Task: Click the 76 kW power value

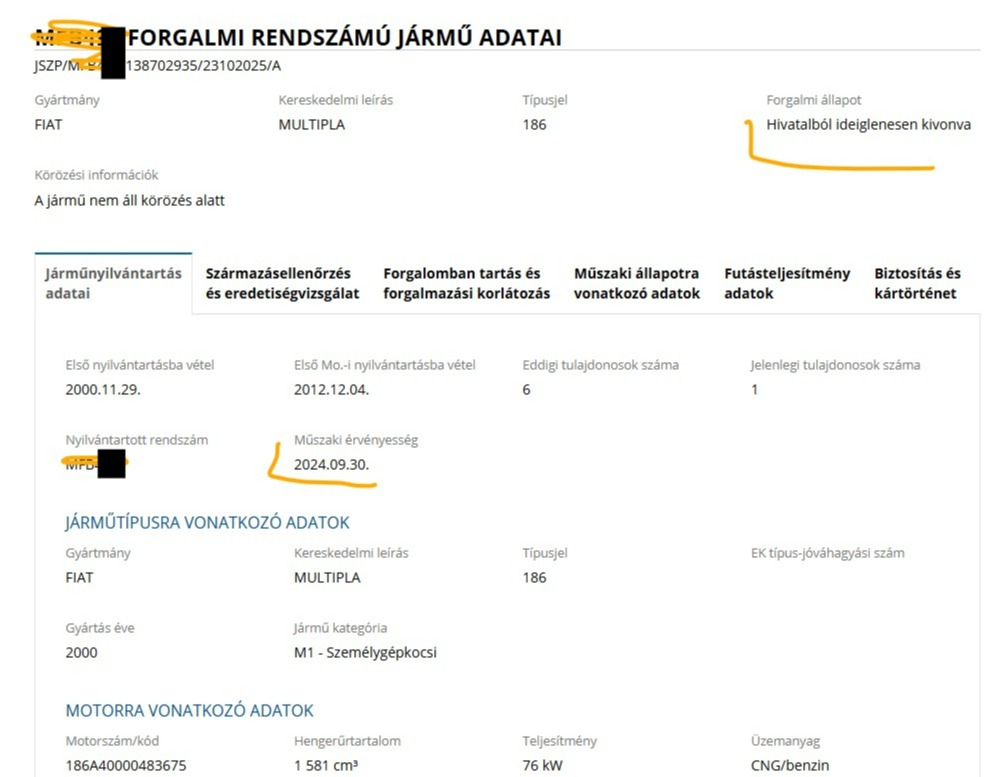Action: (x=543, y=765)
